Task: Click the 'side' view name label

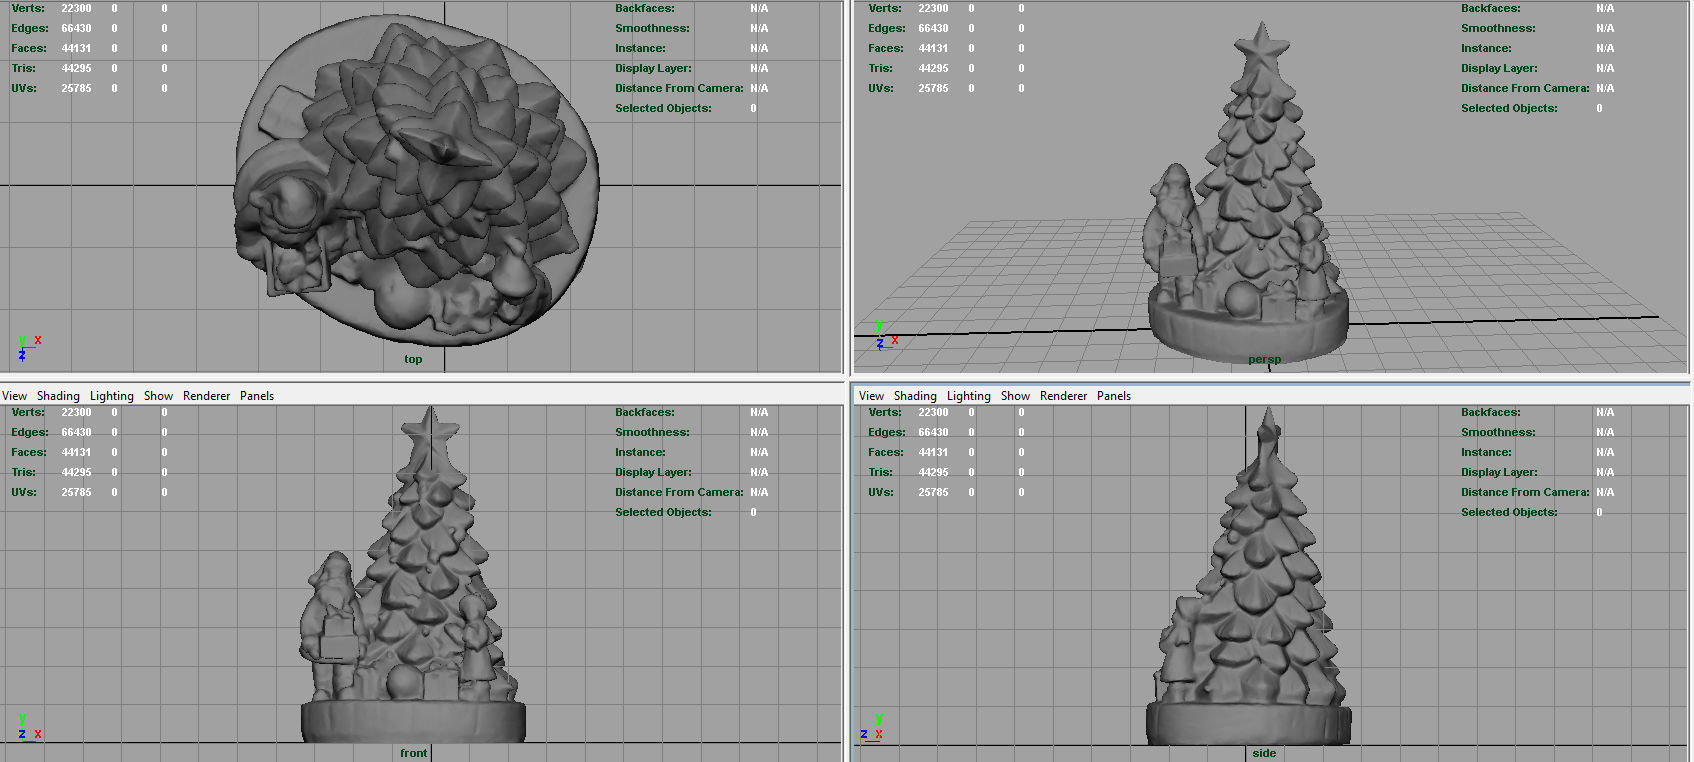Action: [x=1264, y=753]
